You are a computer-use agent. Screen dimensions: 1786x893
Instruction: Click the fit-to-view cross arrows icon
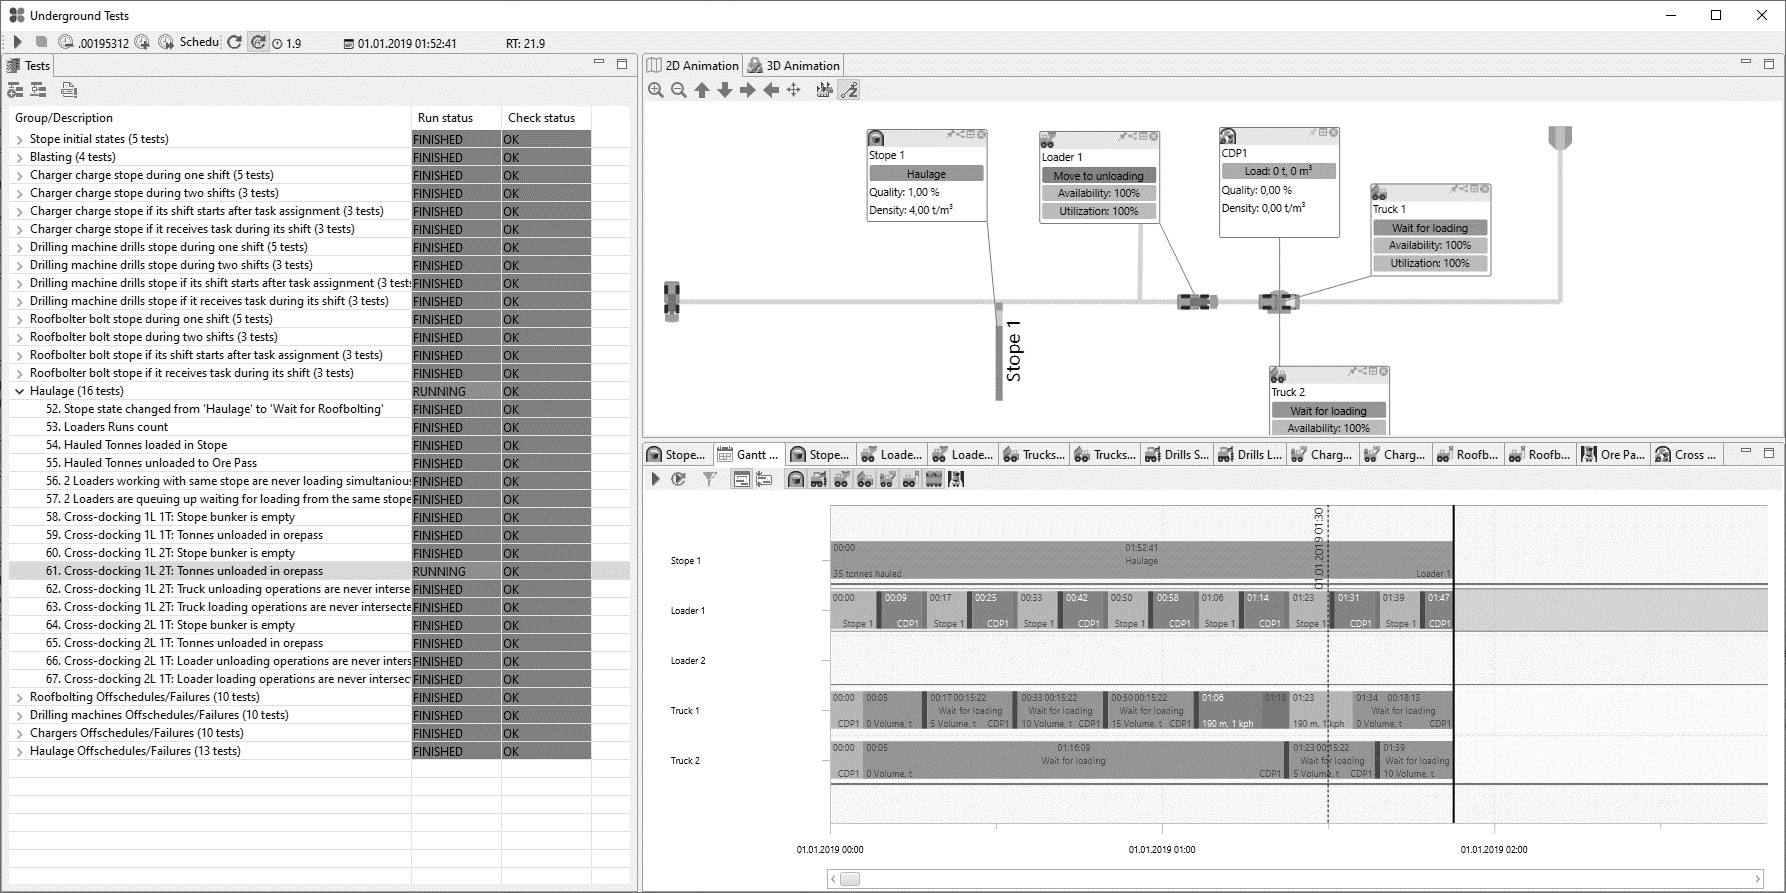click(x=794, y=90)
